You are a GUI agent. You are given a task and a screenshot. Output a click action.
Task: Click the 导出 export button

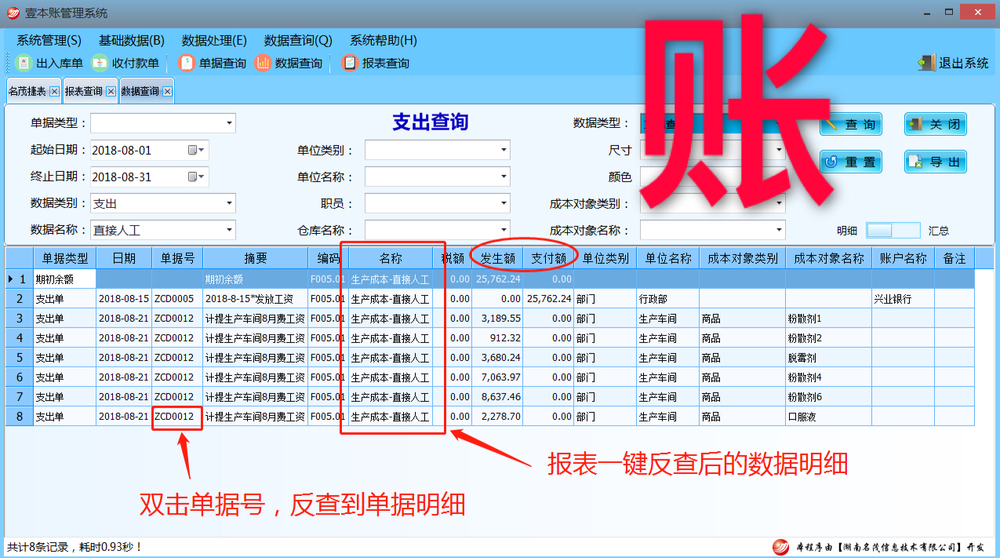coord(935,162)
